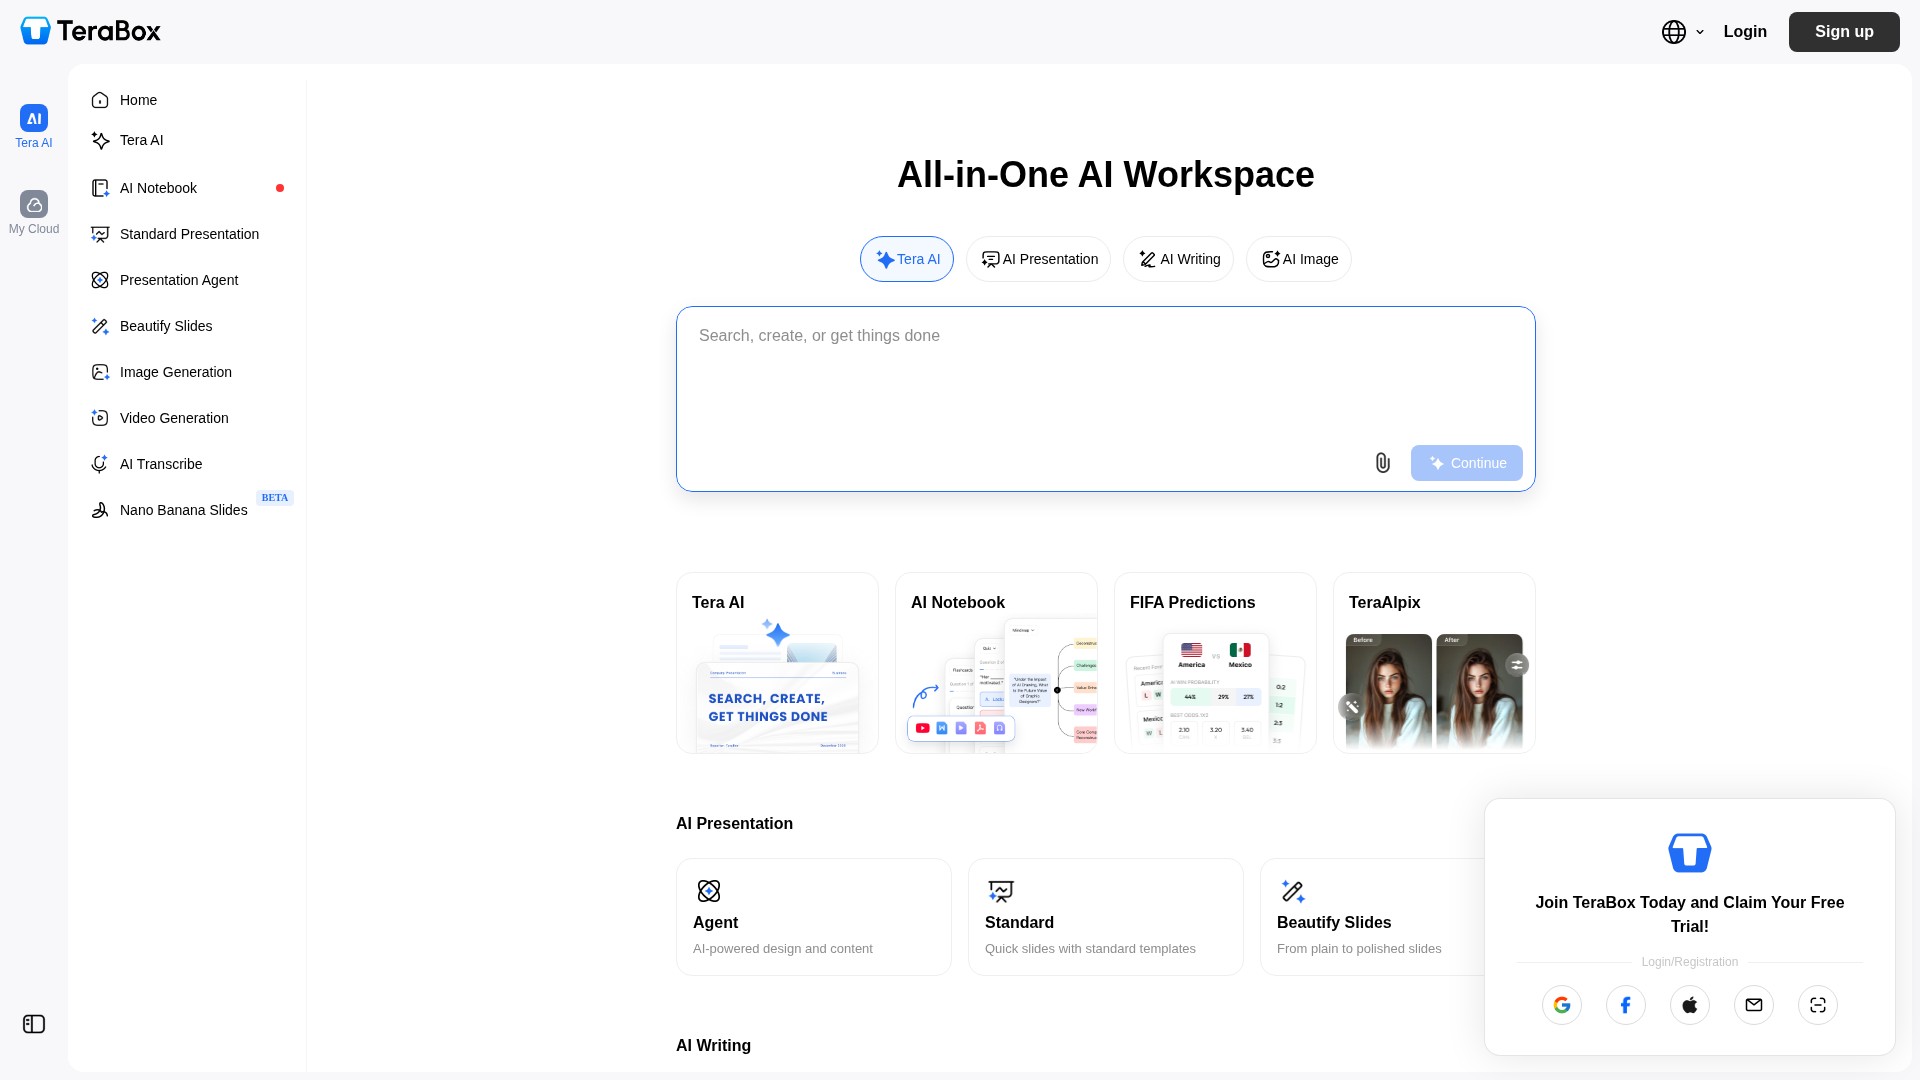Click the Beautify Slides wand icon in sidebar
Viewport: 1920px width, 1080px height.
pyautogui.click(x=100, y=326)
